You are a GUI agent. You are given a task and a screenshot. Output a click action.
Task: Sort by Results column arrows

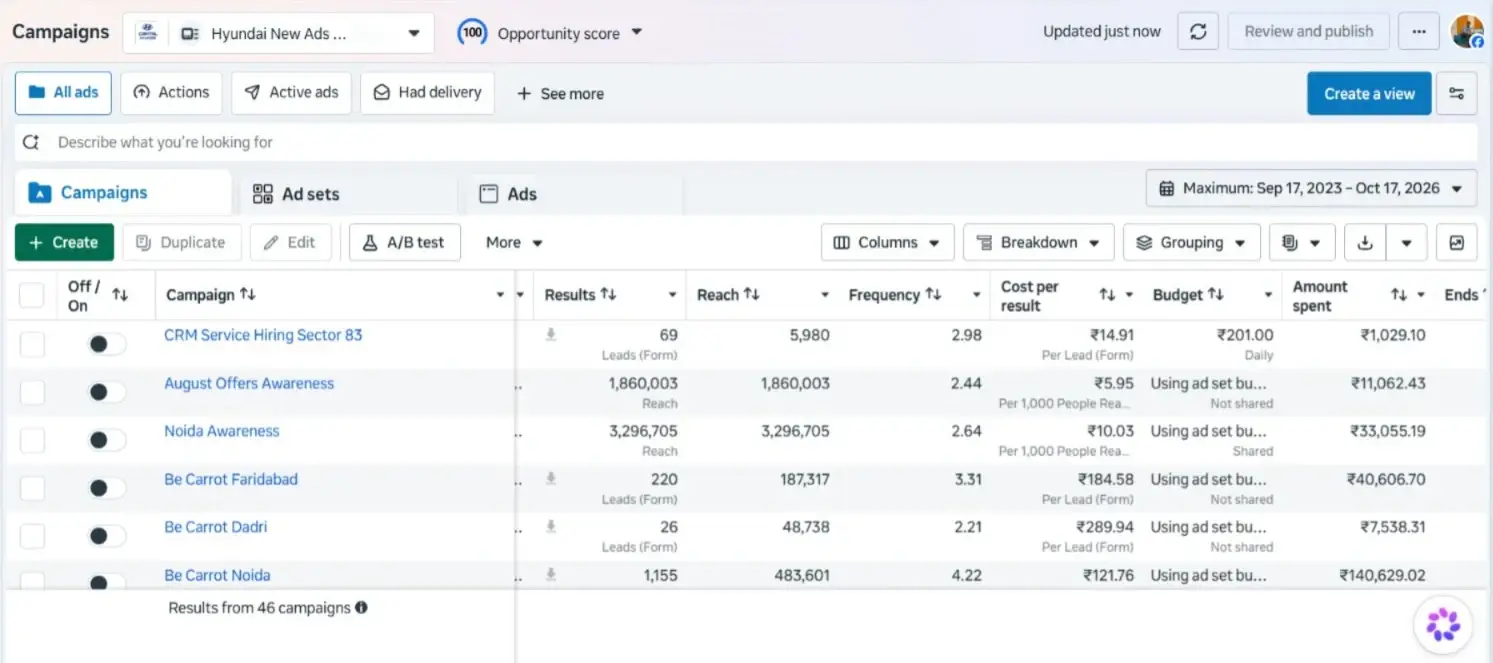tap(608, 295)
